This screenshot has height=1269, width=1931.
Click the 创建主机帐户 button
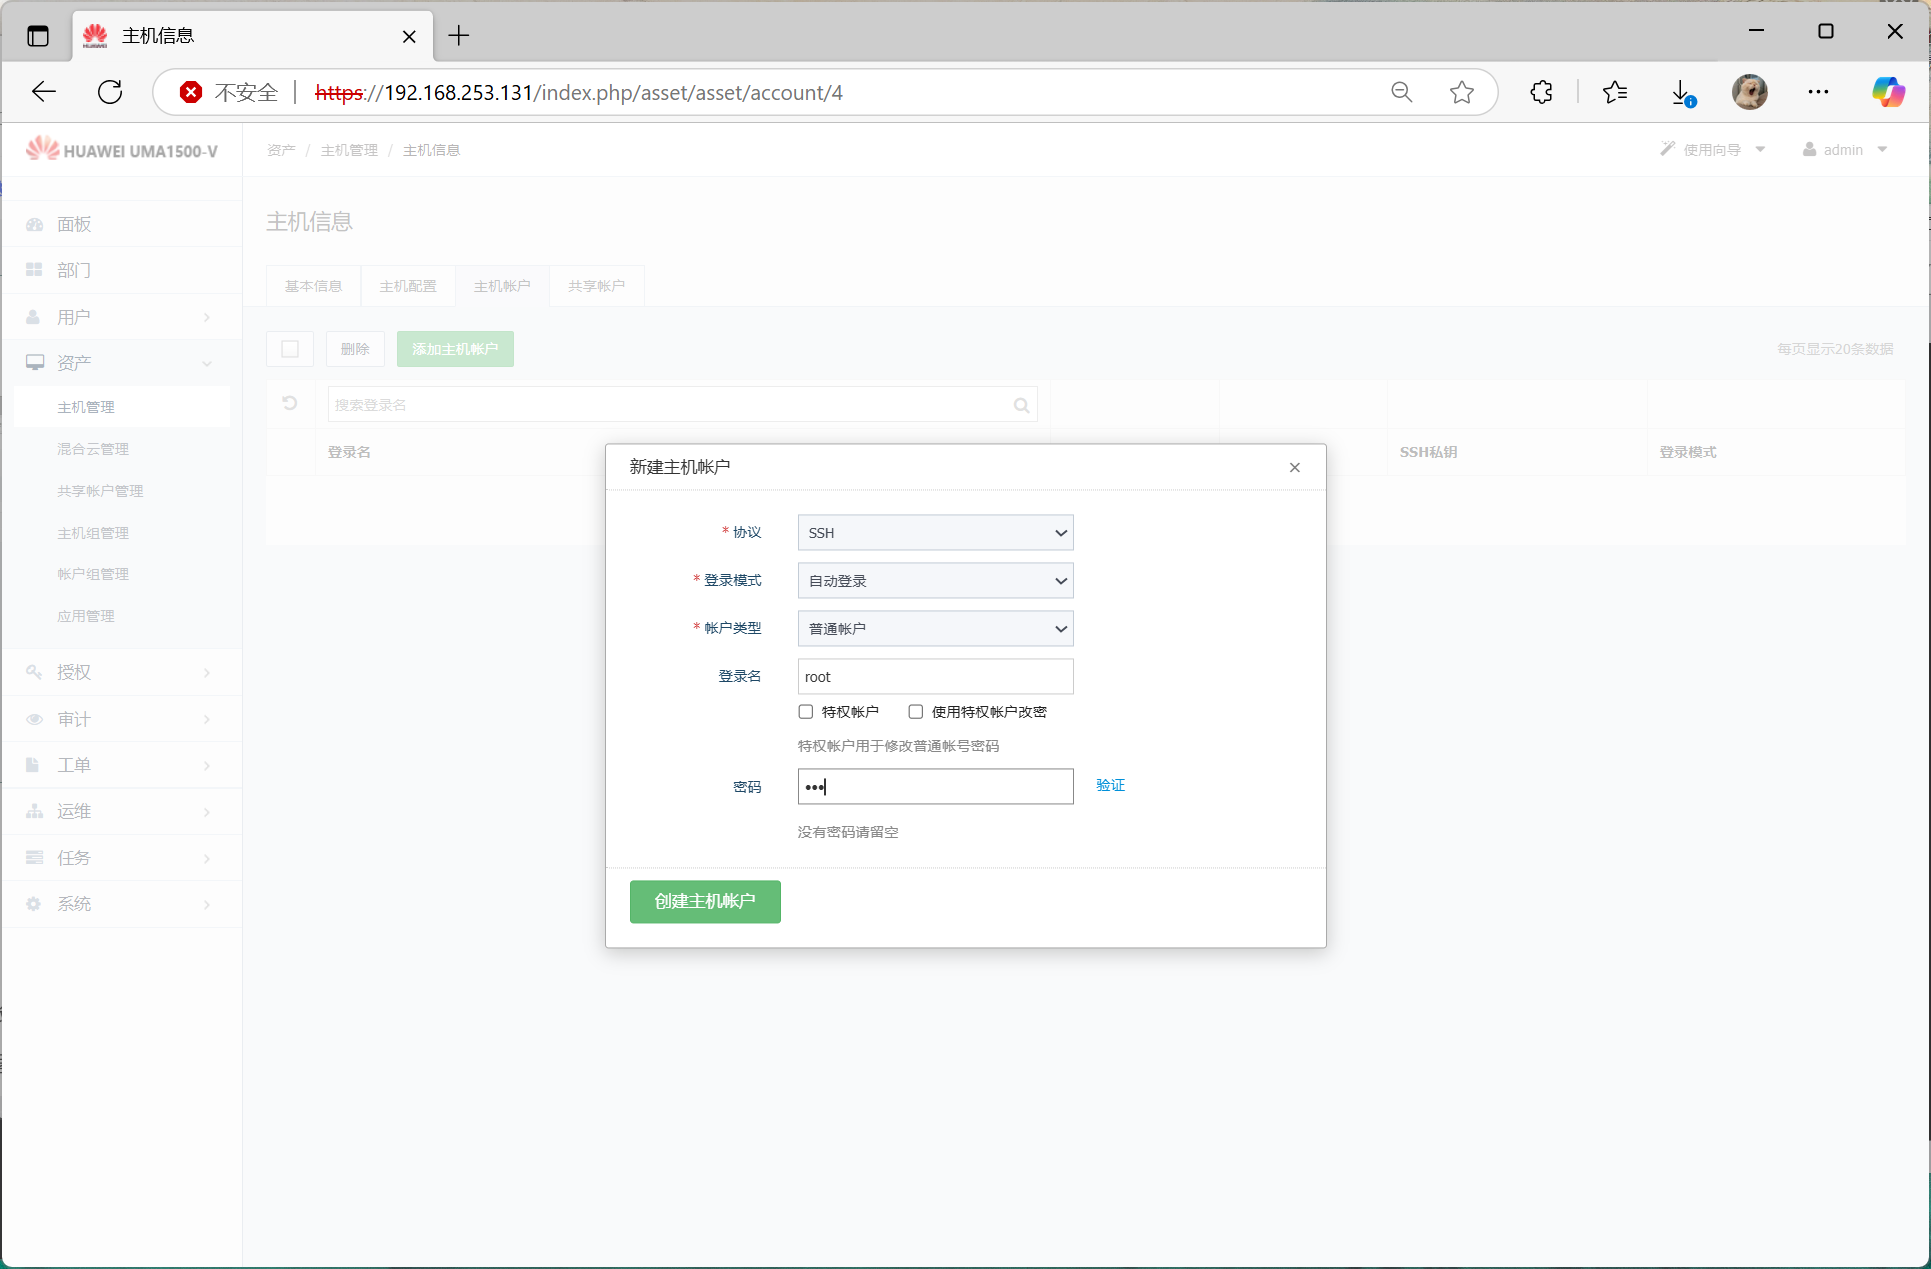[705, 901]
